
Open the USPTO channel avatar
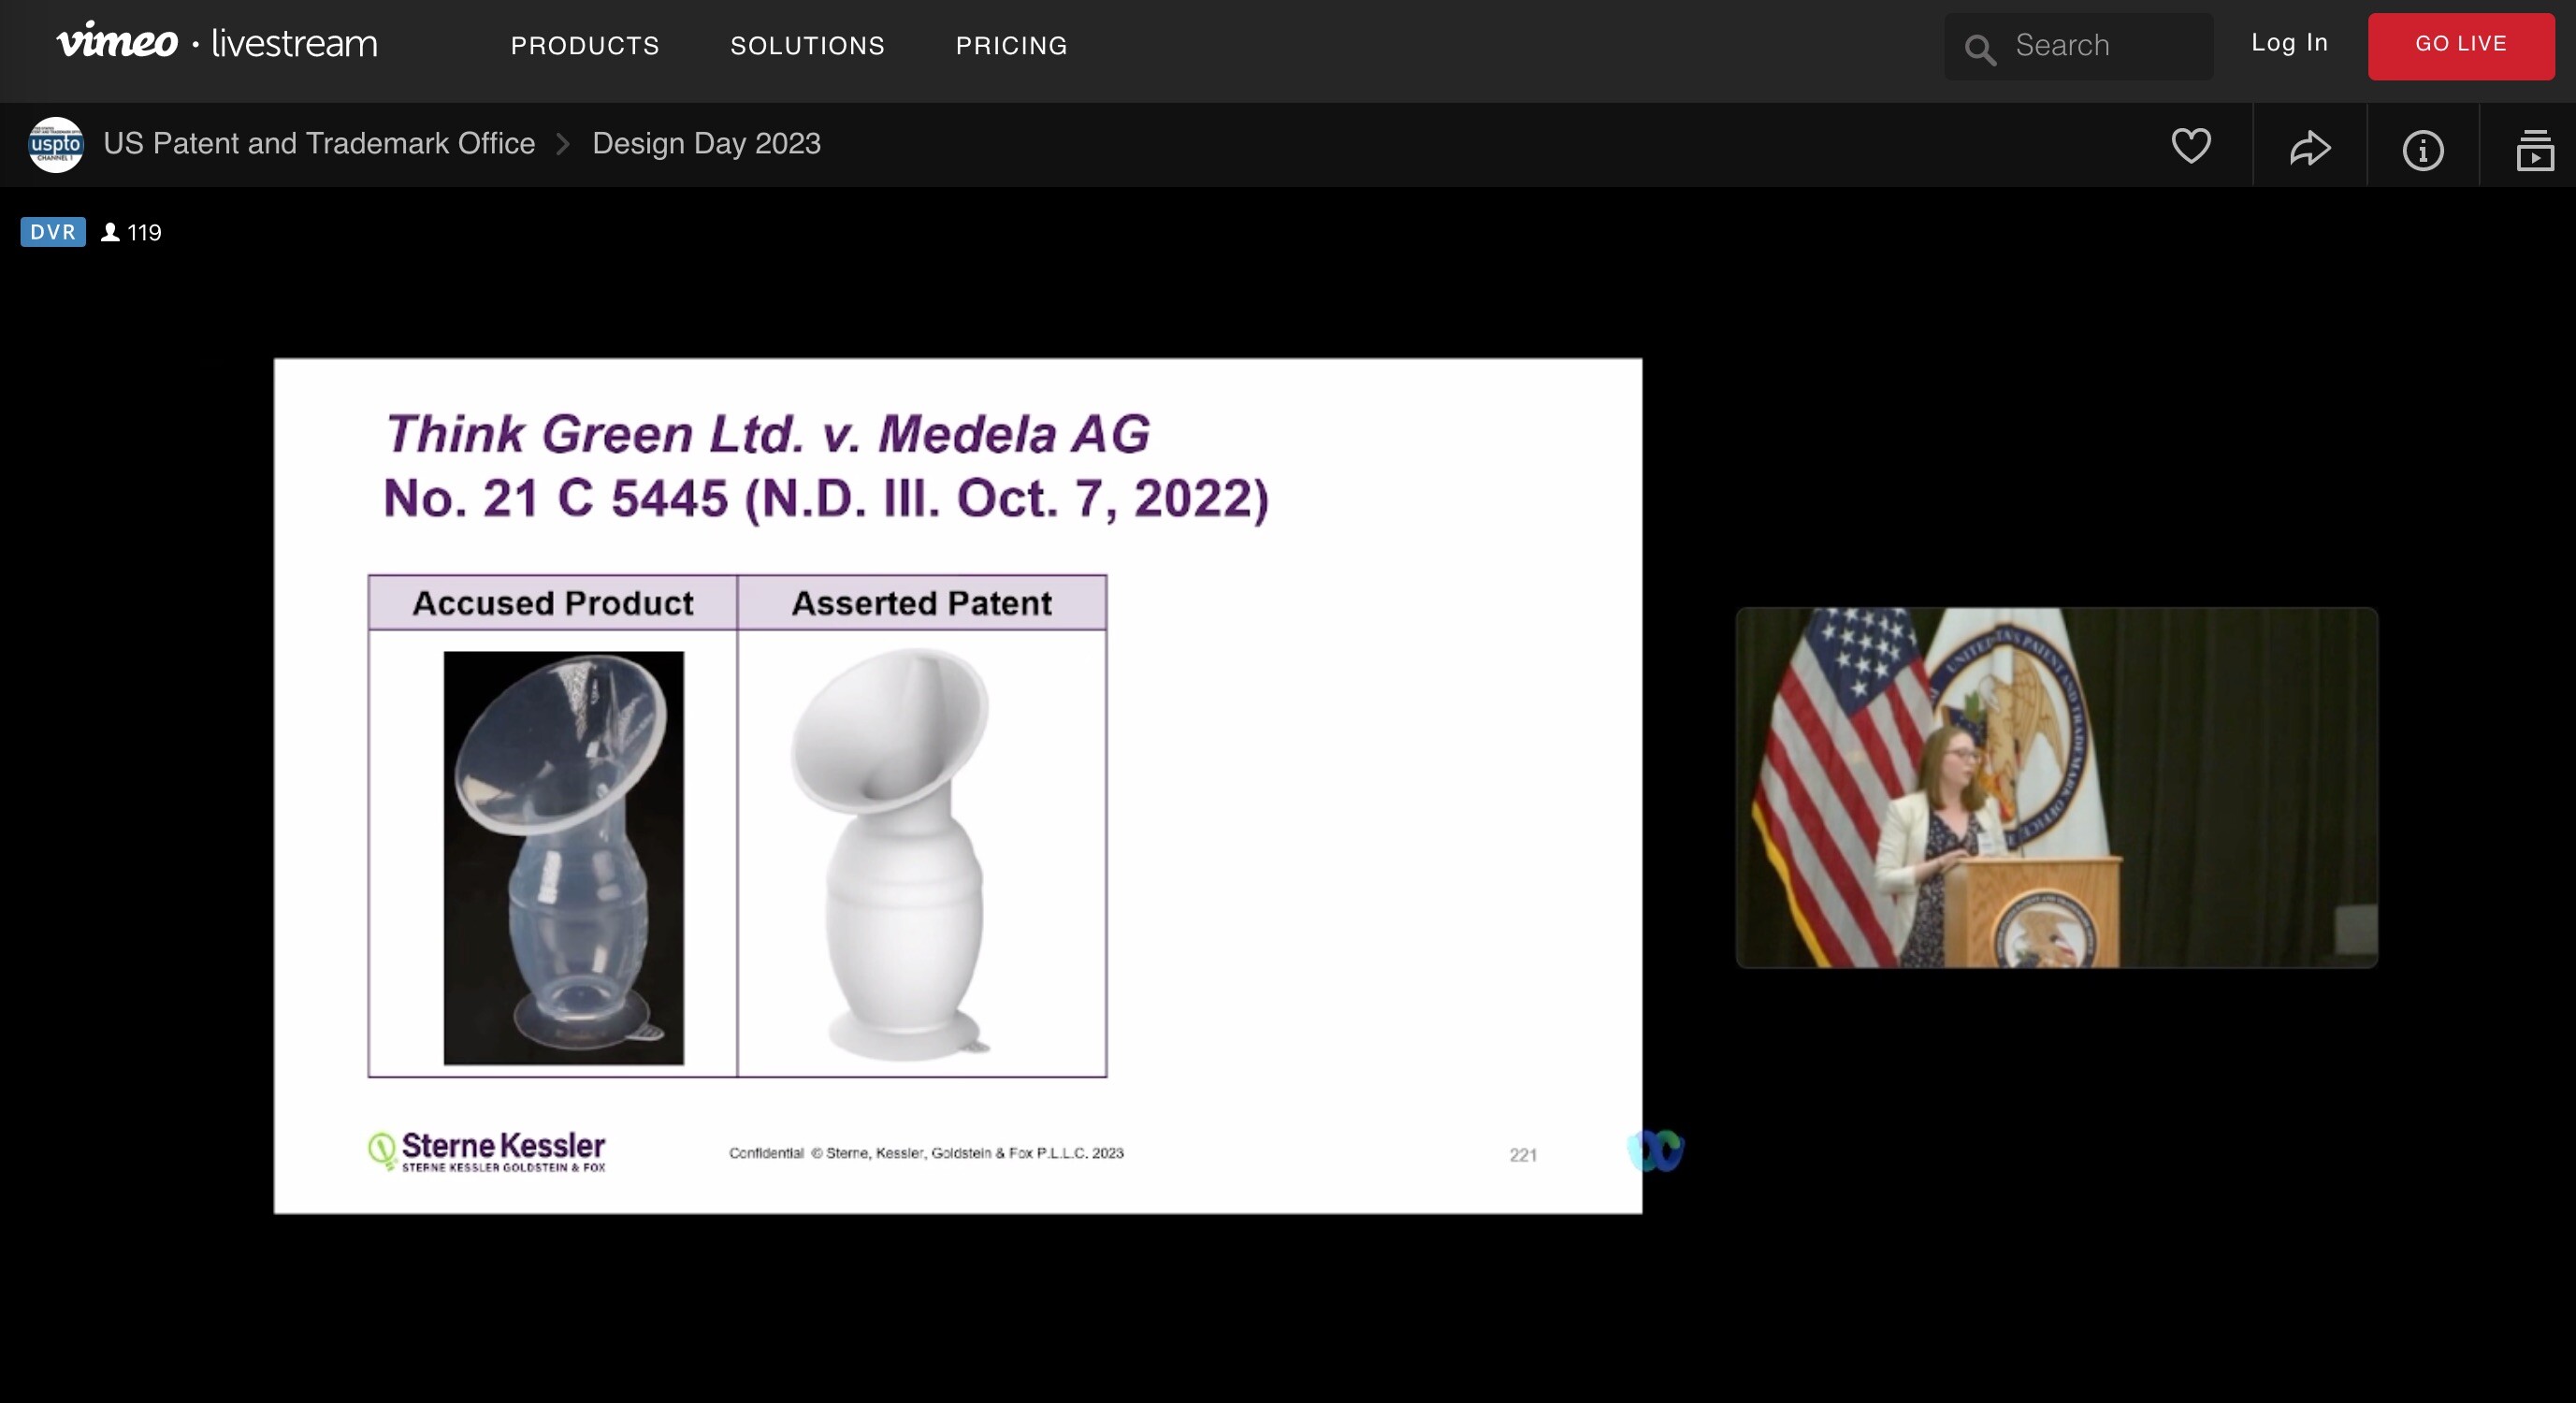pos(56,144)
